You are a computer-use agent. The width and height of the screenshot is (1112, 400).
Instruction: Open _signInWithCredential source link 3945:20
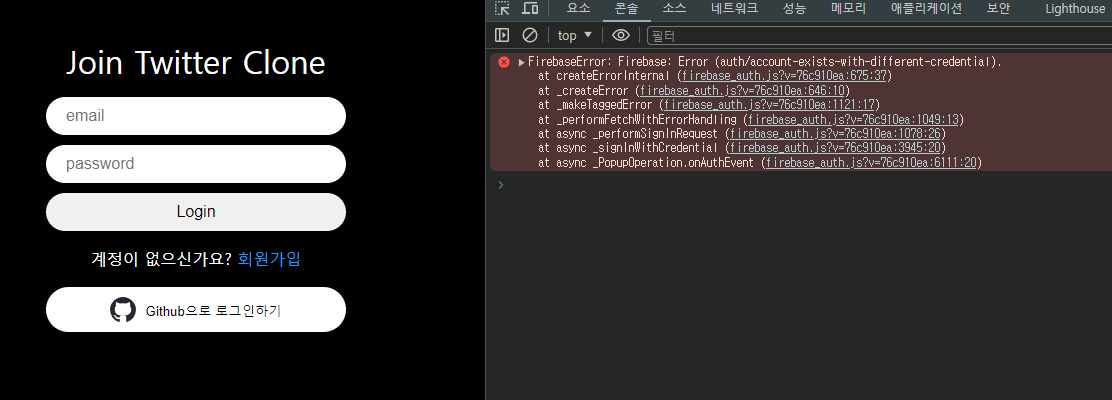pyautogui.click(x=835, y=148)
